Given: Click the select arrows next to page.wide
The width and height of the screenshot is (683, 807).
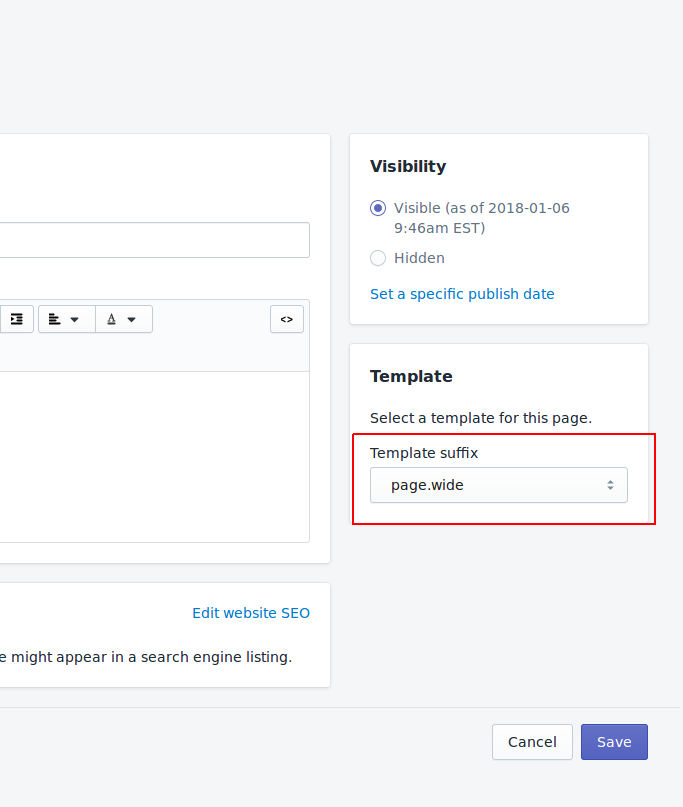Looking at the screenshot, I should point(610,485).
